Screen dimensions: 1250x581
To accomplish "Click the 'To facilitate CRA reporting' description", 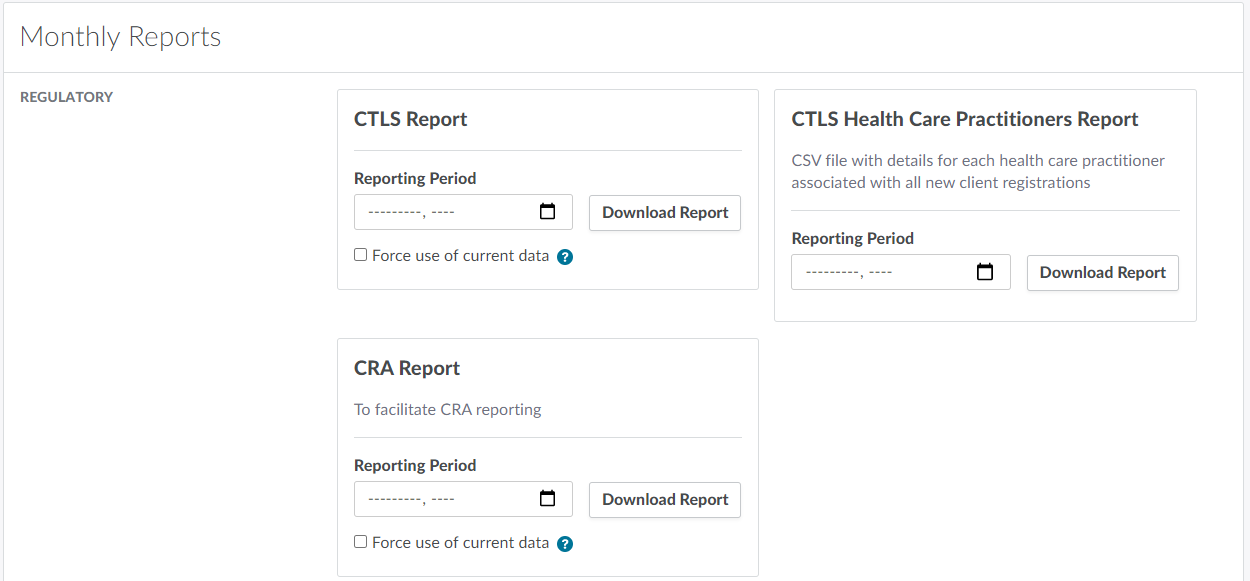I will pos(448,409).
